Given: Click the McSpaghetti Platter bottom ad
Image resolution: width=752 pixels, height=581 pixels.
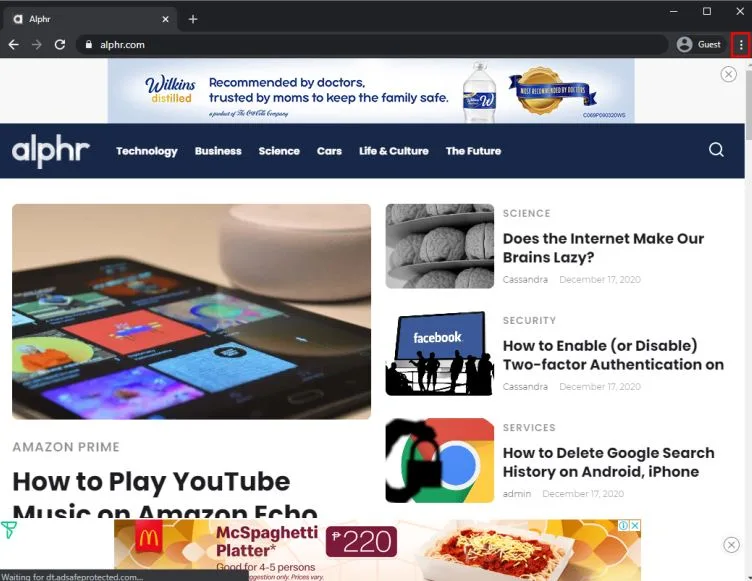Looking at the screenshot, I should (x=377, y=550).
